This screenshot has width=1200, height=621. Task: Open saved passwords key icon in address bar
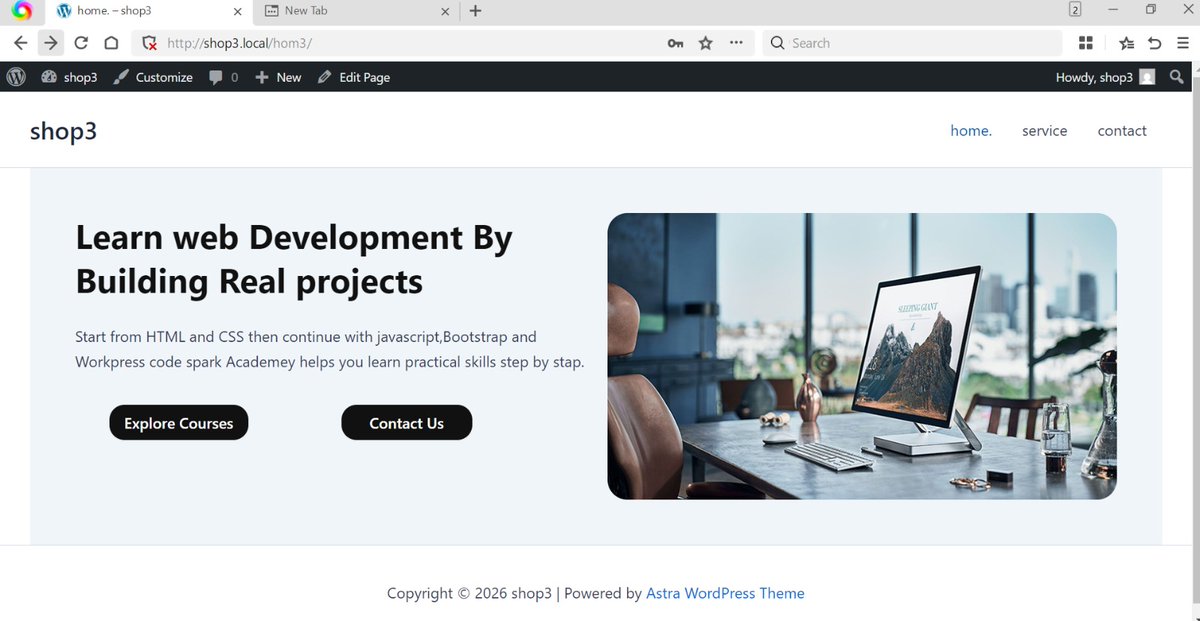coord(676,43)
